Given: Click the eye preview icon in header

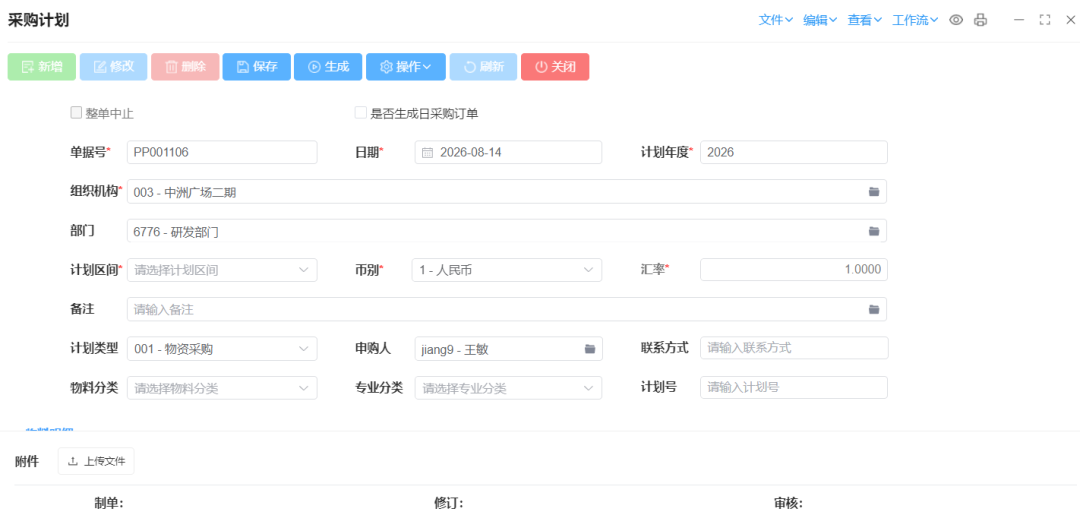Looking at the screenshot, I should [955, 20].
